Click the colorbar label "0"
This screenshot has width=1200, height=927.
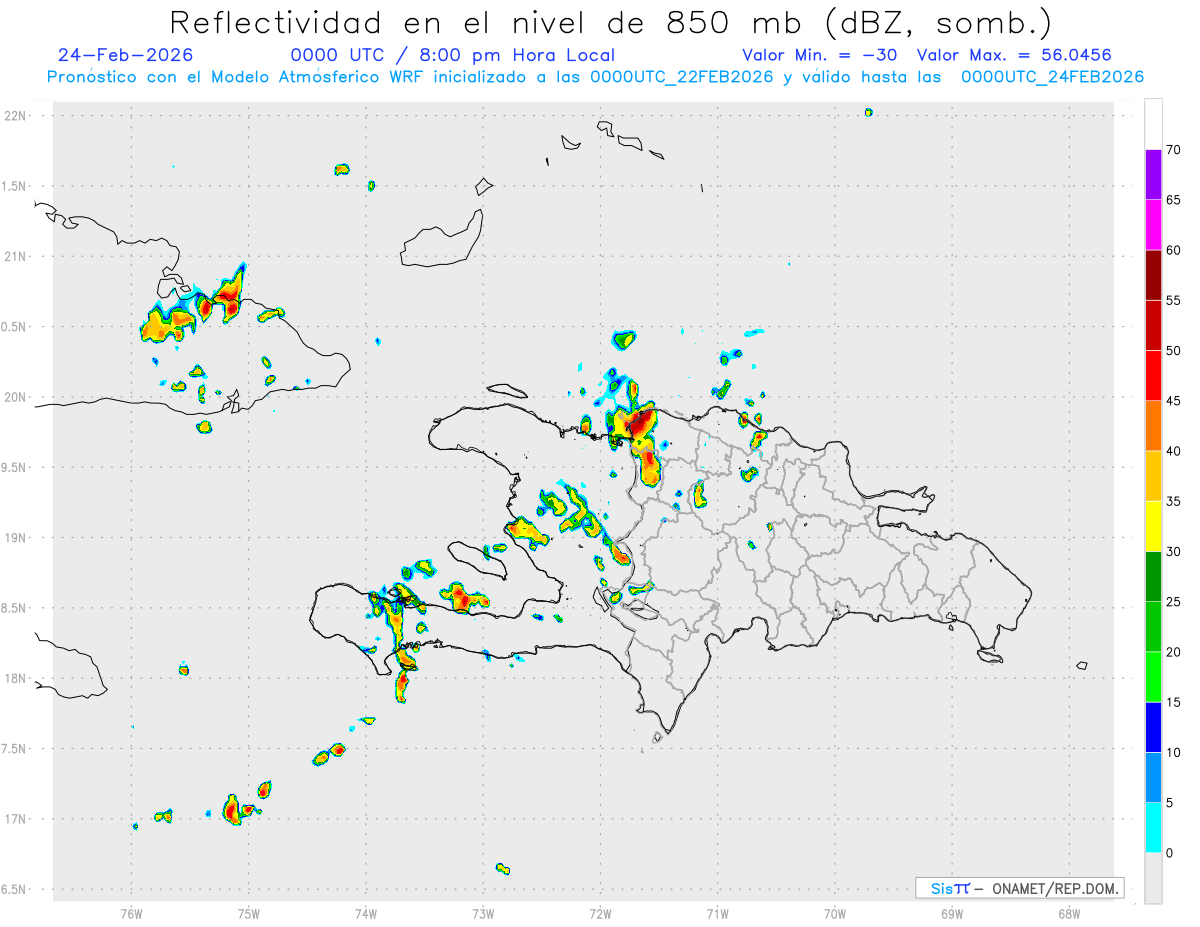[1169, 852]
